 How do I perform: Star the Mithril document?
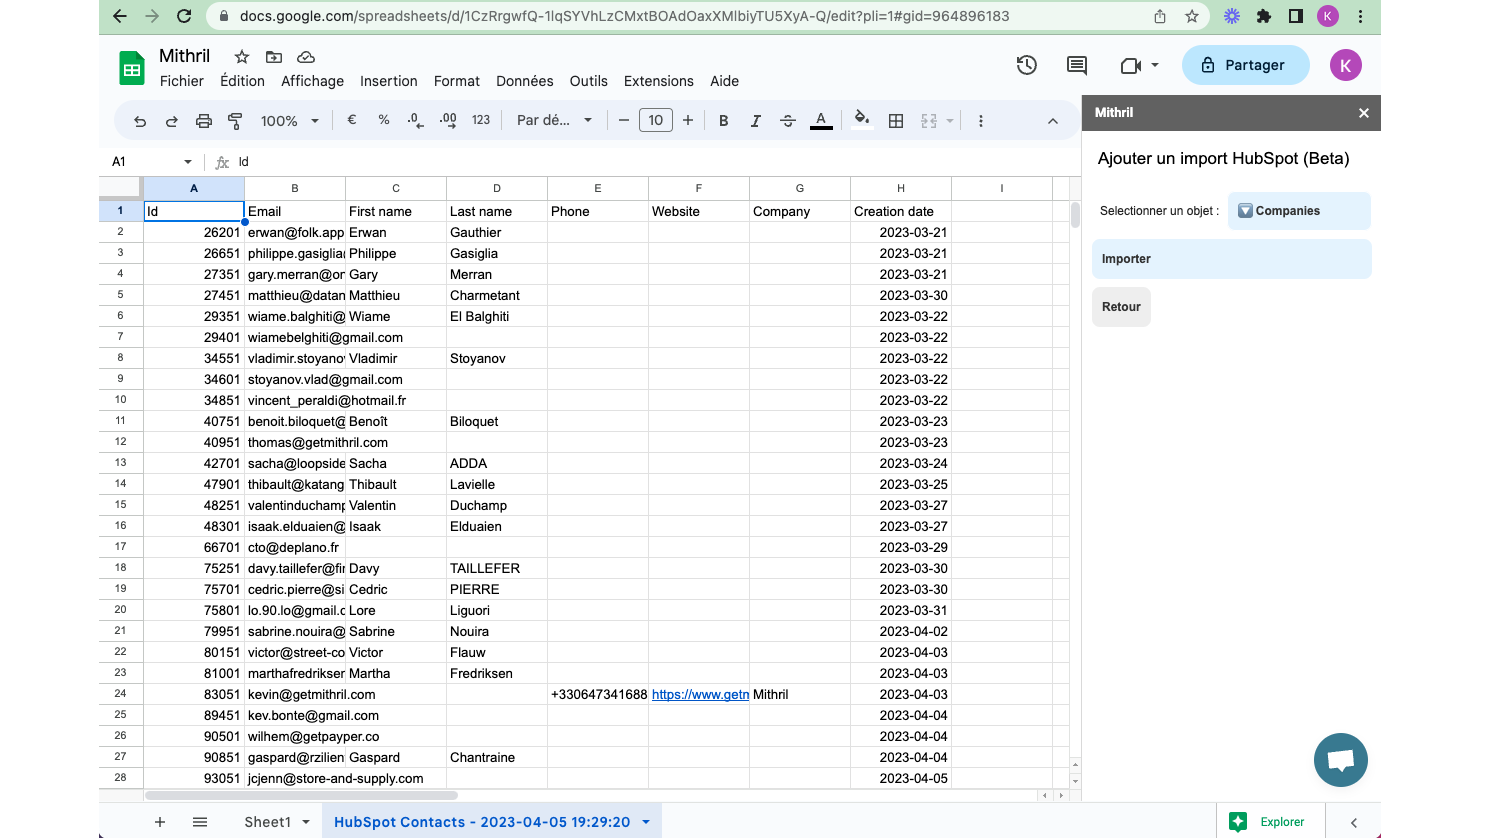pyautogui.click(x=241, y=57)
